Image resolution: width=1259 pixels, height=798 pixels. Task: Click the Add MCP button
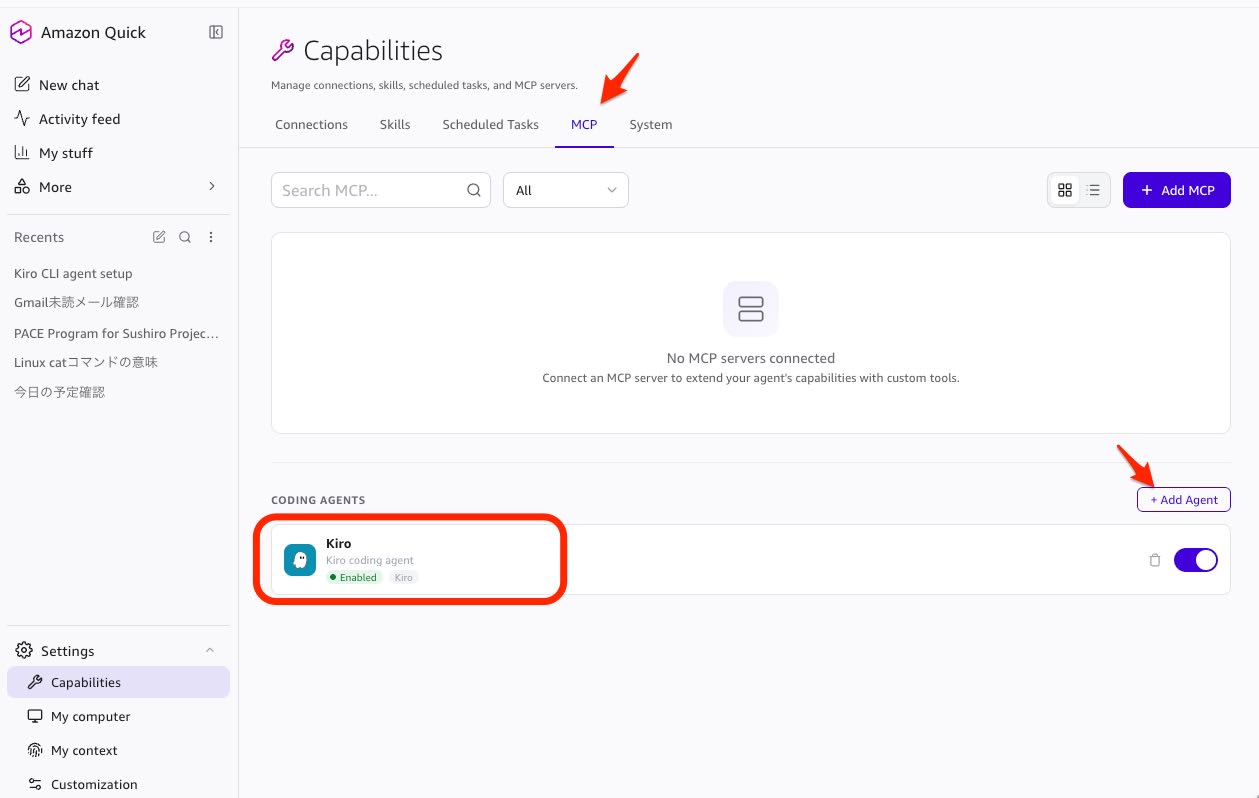tap(1176, 190)
